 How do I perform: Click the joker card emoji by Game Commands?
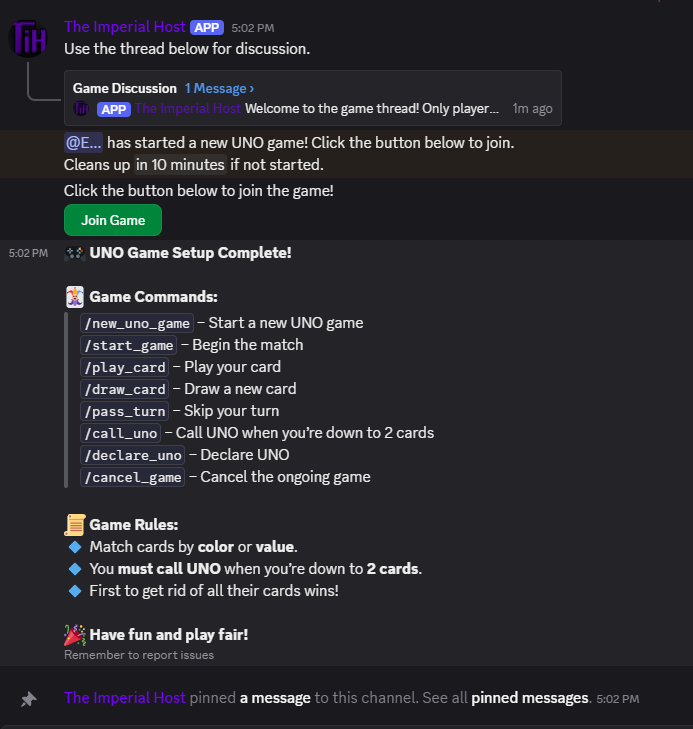[75, 297]
